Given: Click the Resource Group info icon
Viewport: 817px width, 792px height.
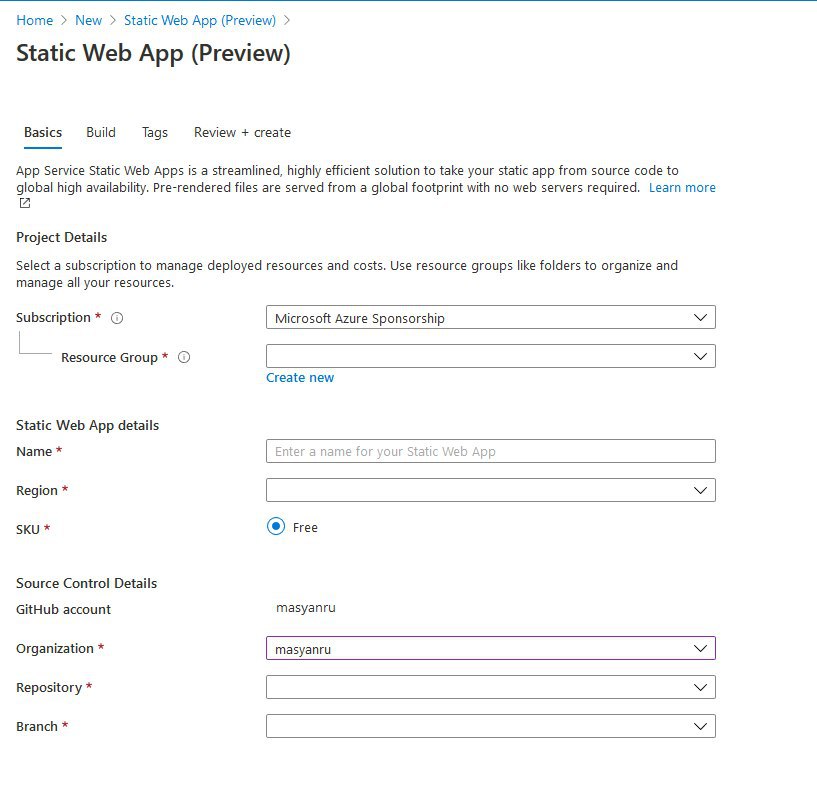Looking at the screenshot, I should 184,357.
